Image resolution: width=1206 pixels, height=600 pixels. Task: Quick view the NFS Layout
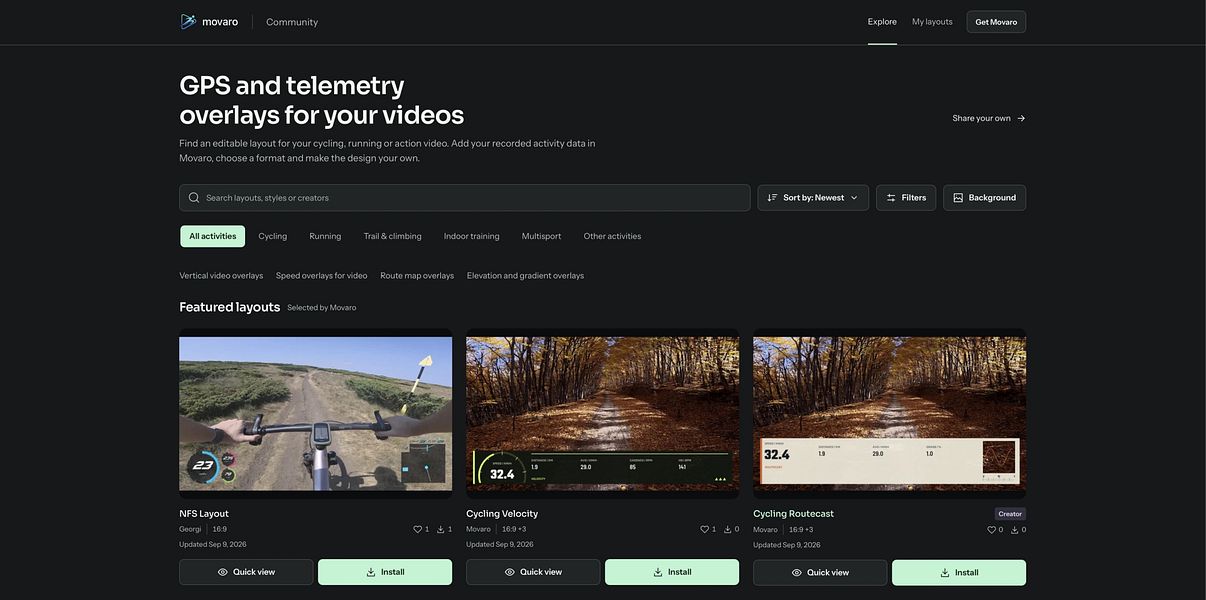point(246,572)
